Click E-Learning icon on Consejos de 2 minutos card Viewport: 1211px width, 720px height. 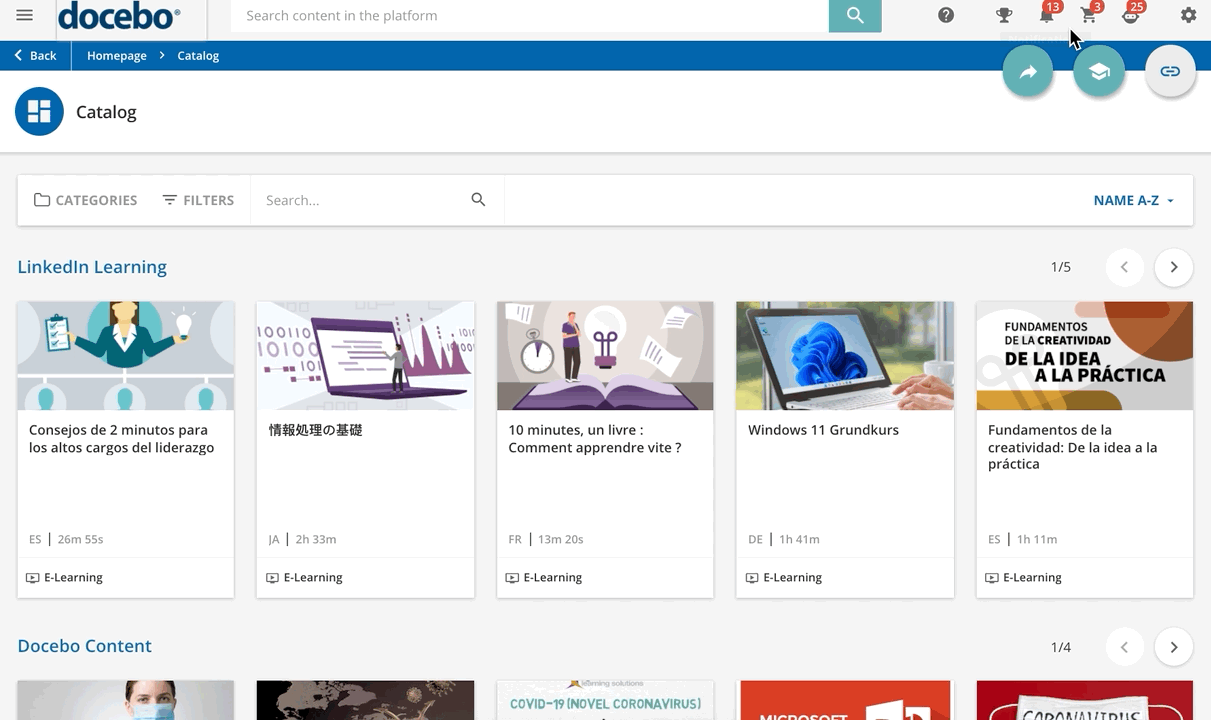tap(33, 578)
